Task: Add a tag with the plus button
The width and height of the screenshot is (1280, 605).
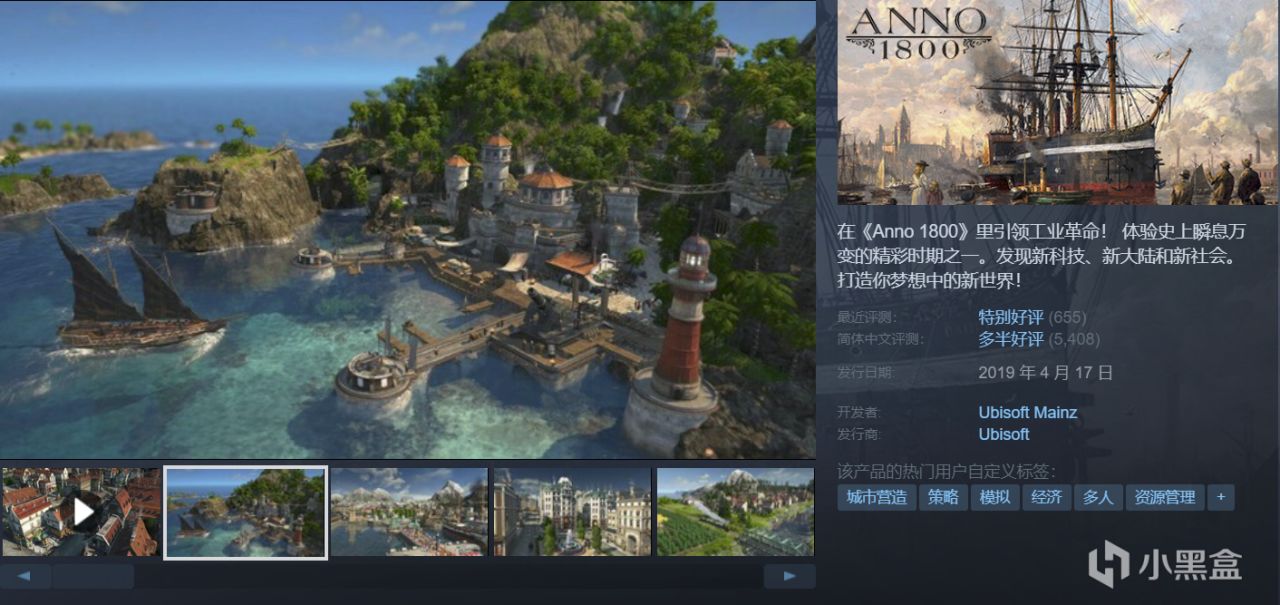Action: point(1221,497)
